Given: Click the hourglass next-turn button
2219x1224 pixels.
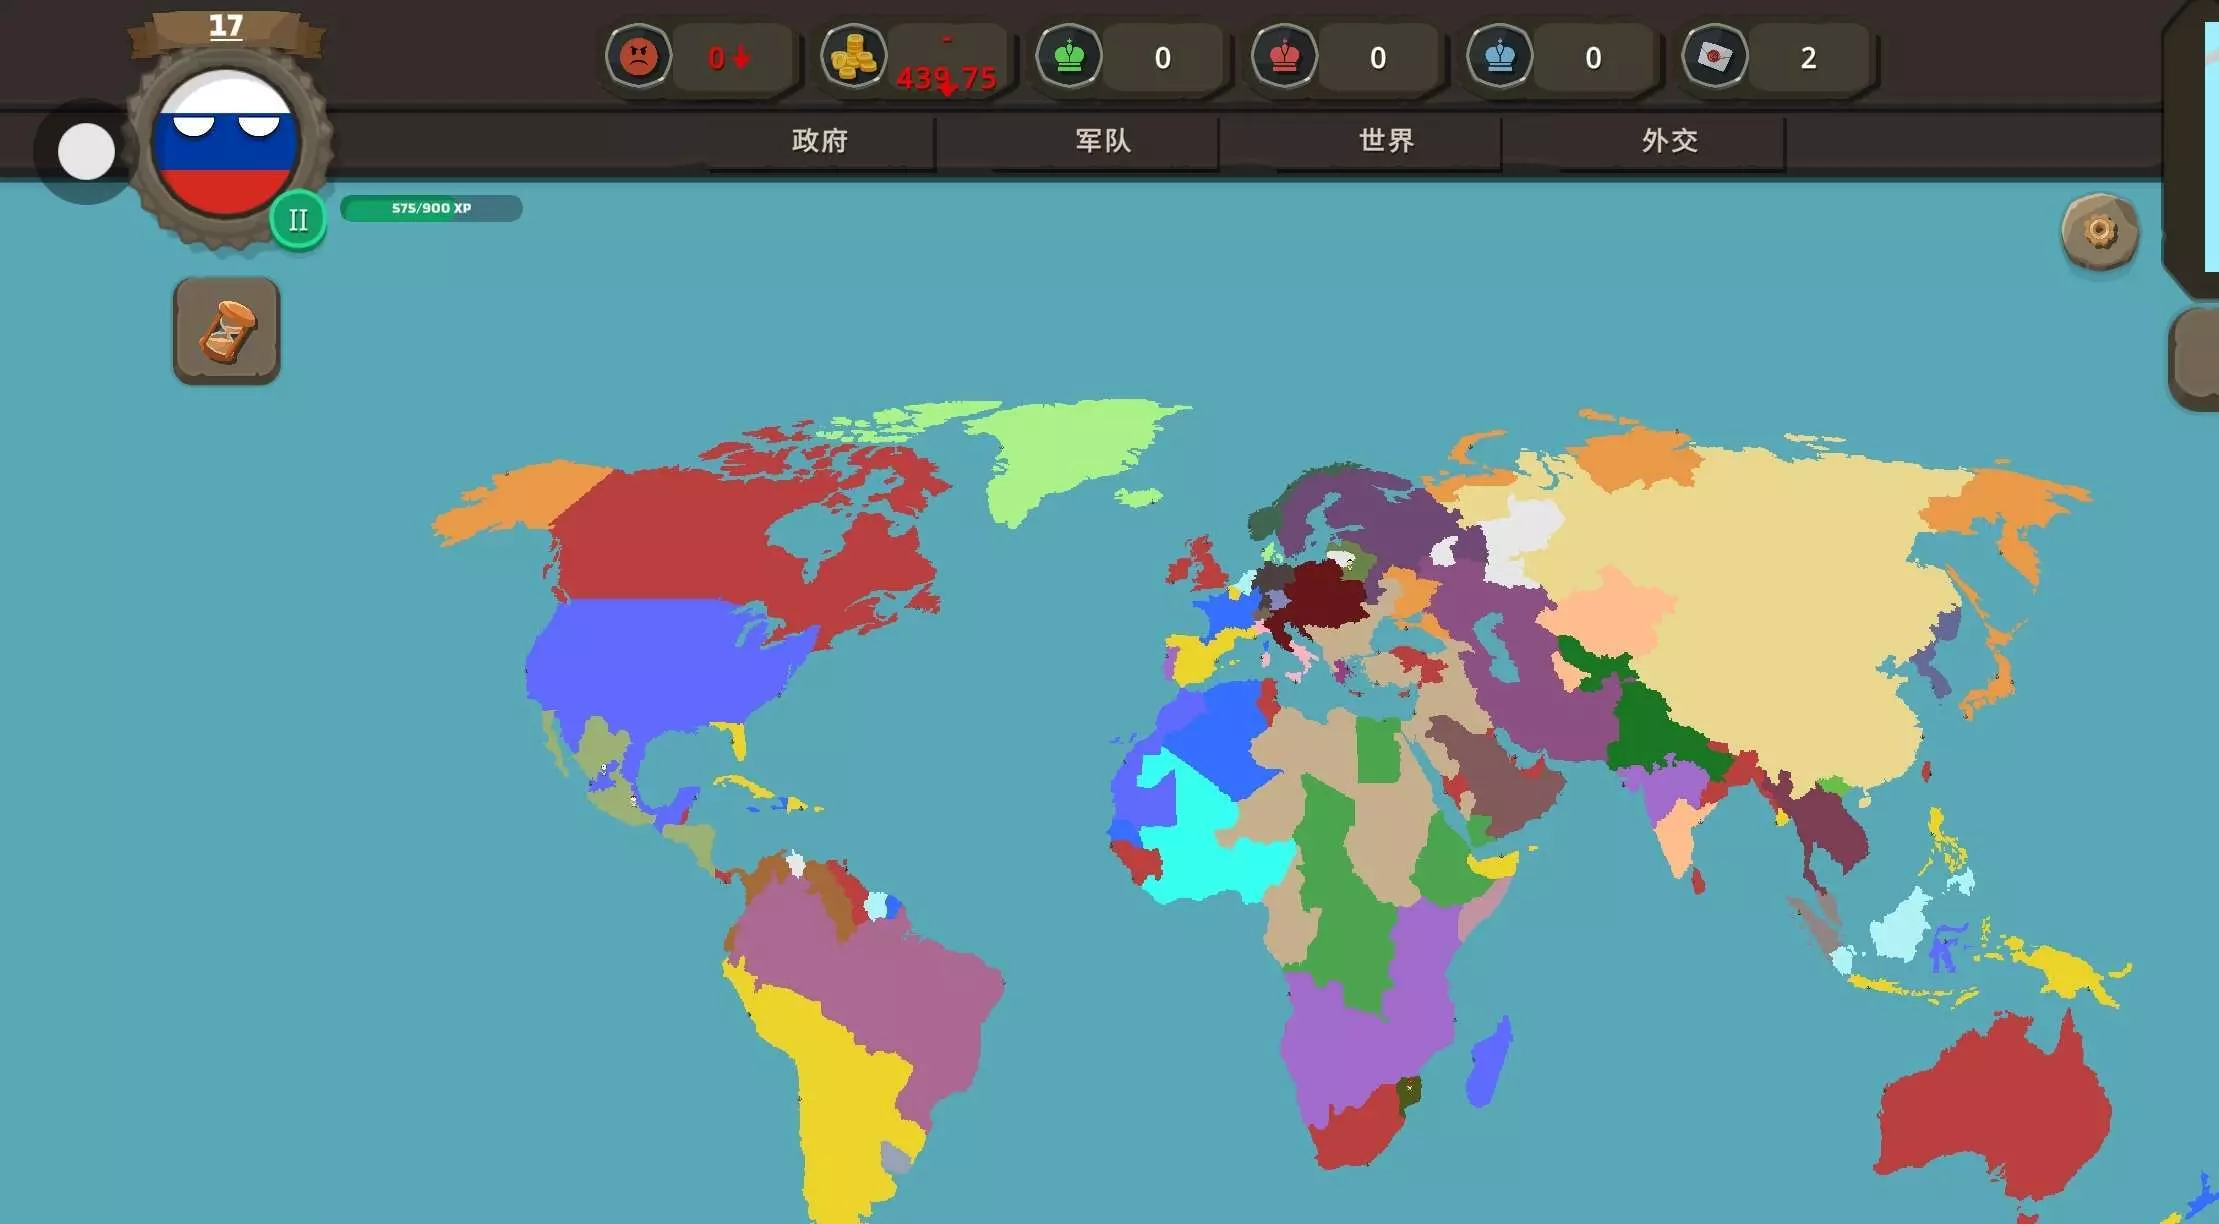Looking at the screenshot, I should point(227,331).
